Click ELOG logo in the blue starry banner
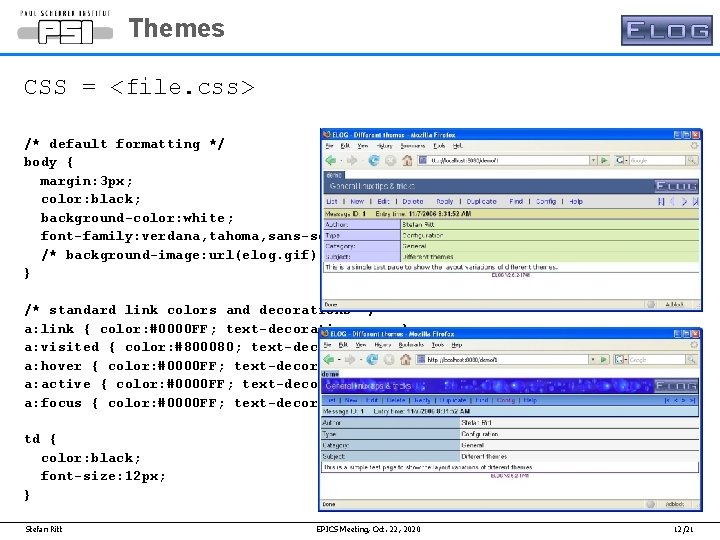 676,385
